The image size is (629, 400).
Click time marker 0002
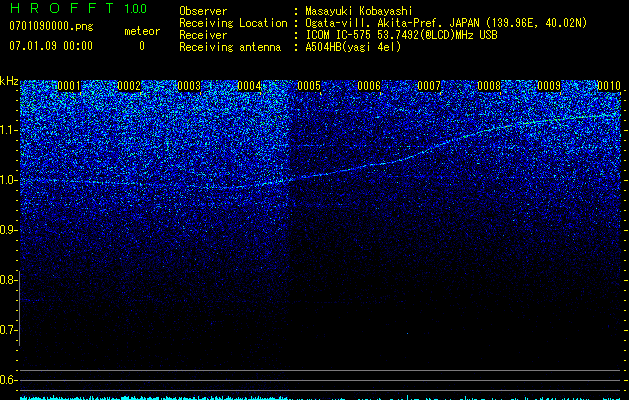tap(129, 86)
